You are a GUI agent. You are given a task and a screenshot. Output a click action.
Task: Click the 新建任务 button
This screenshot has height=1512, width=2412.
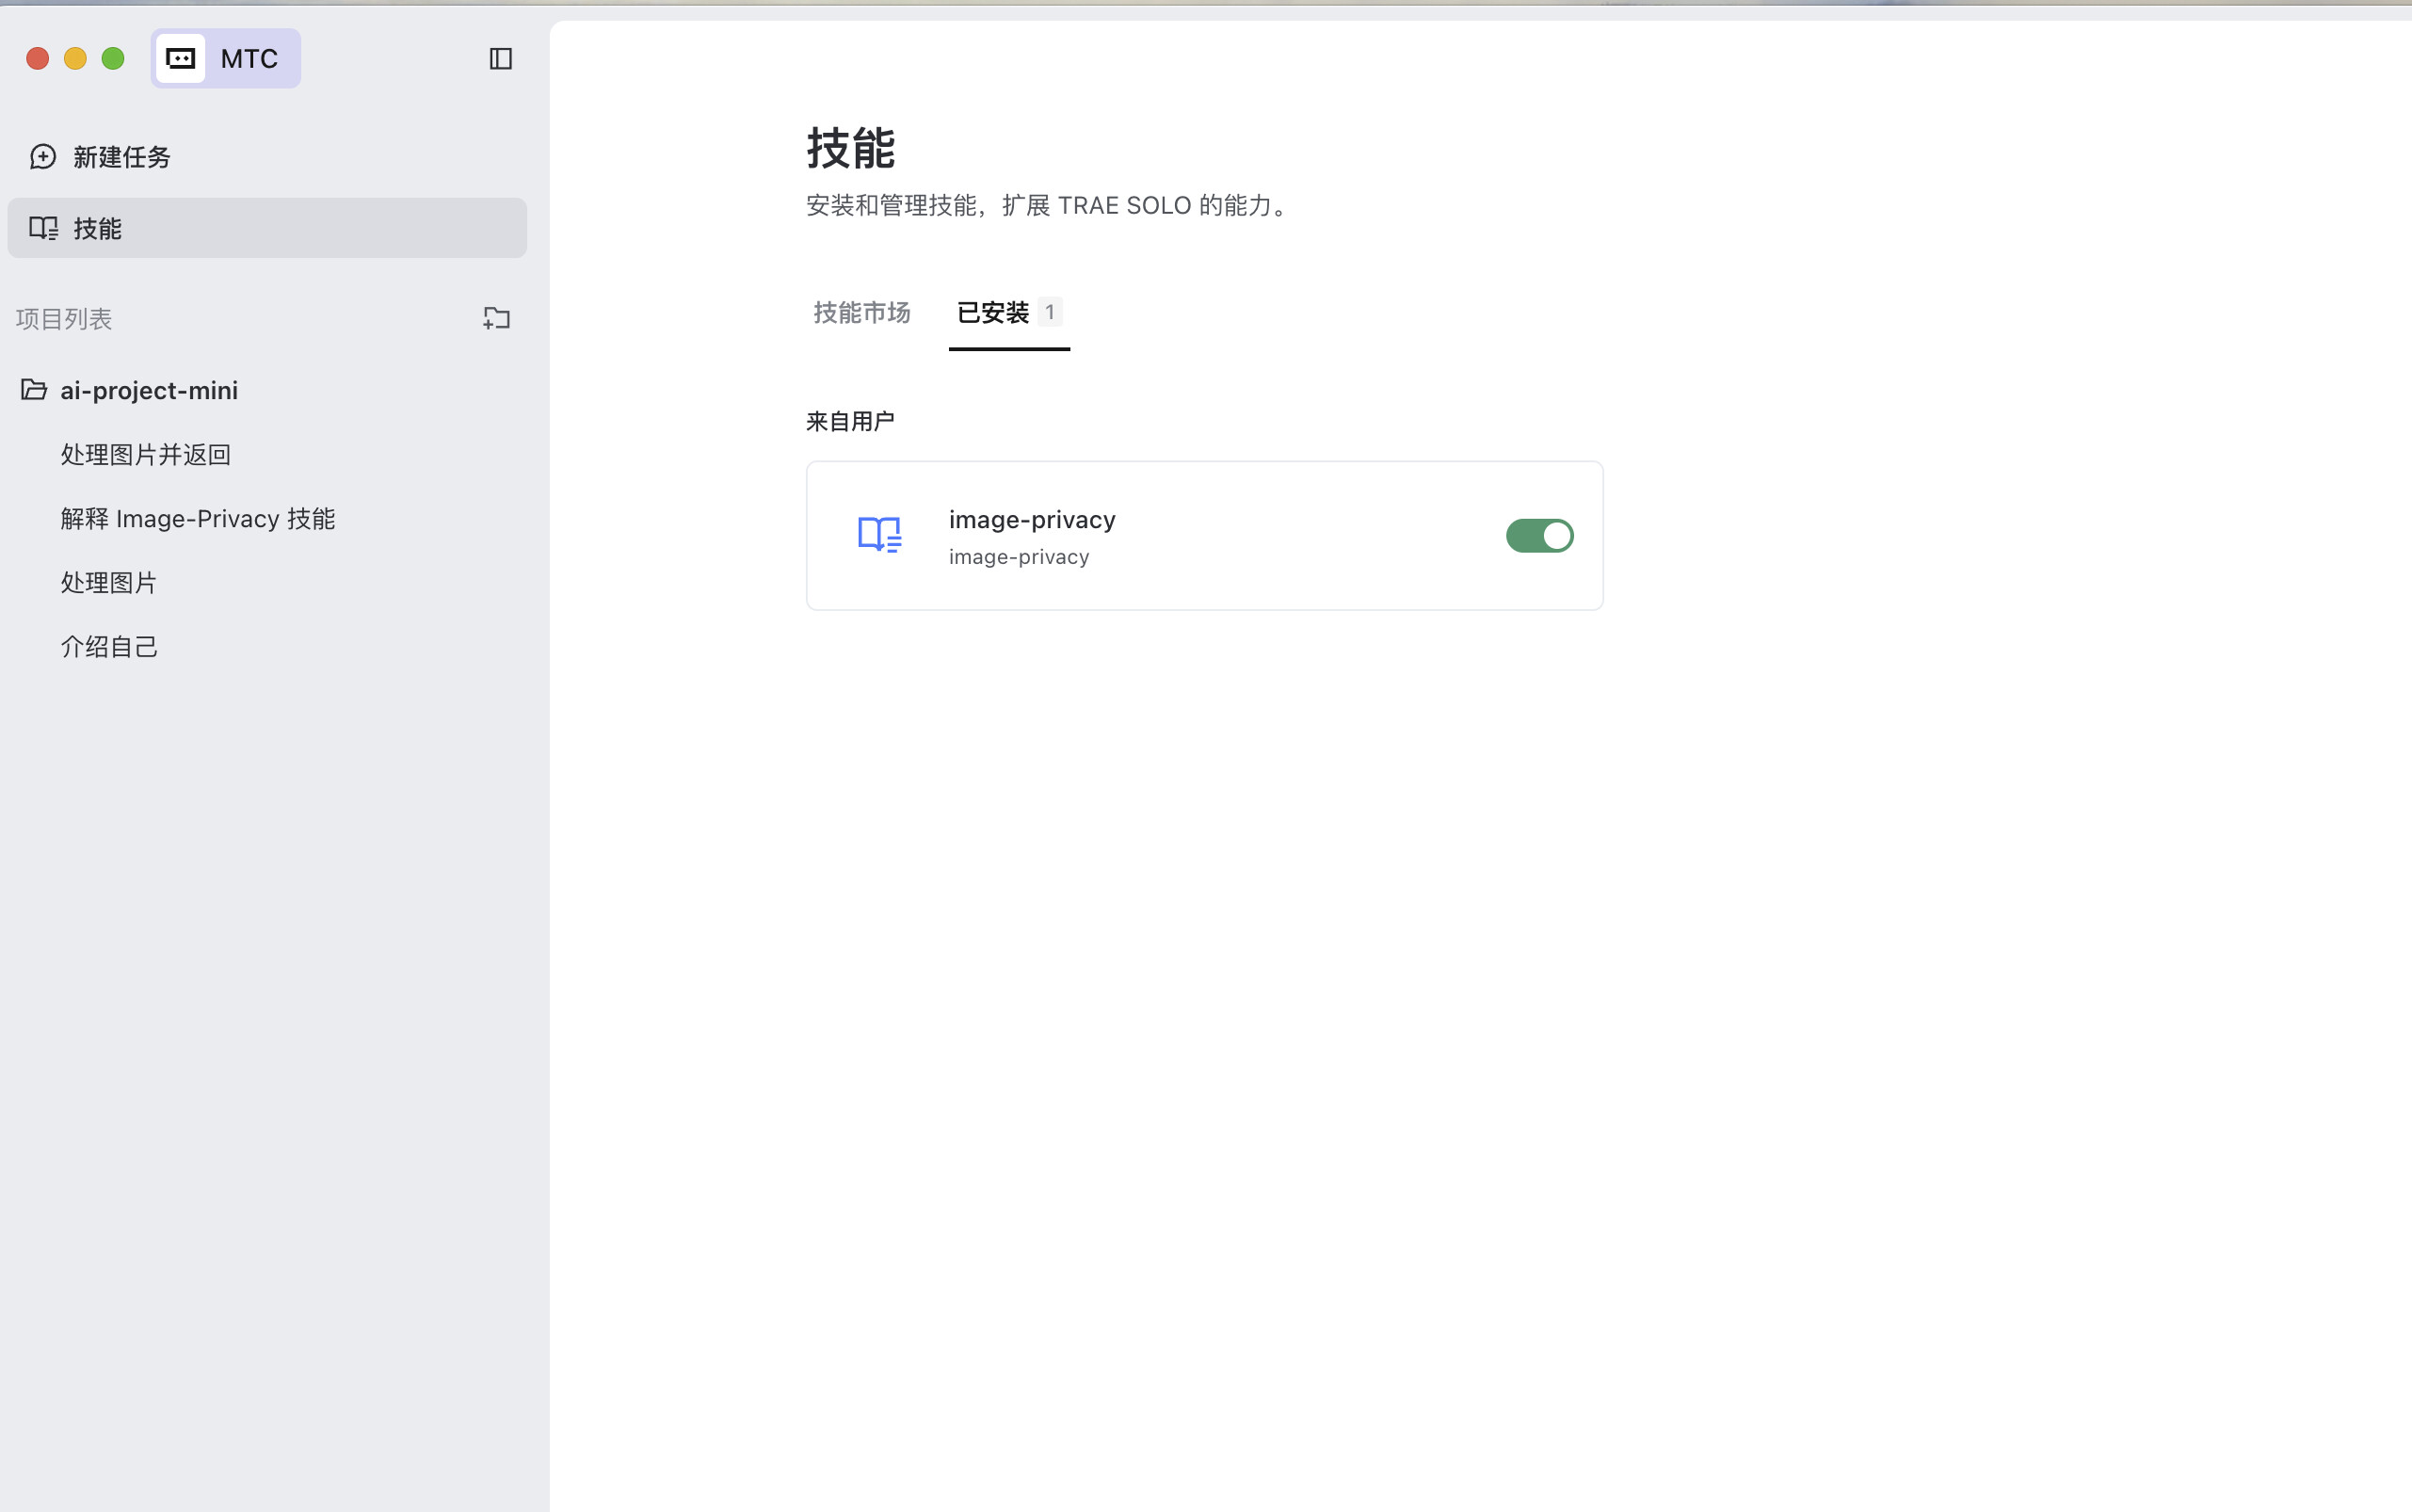121,157
